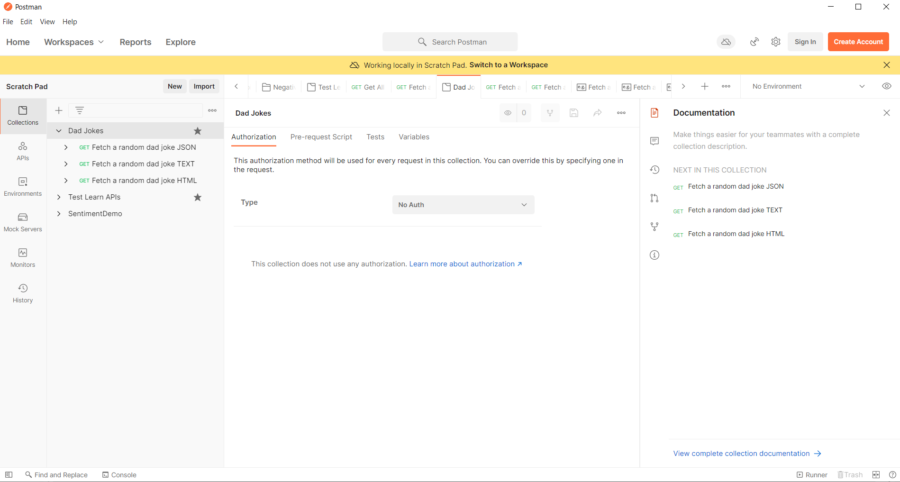Click the settings gear icon
900x482 pixels.
tap(776, 42)
